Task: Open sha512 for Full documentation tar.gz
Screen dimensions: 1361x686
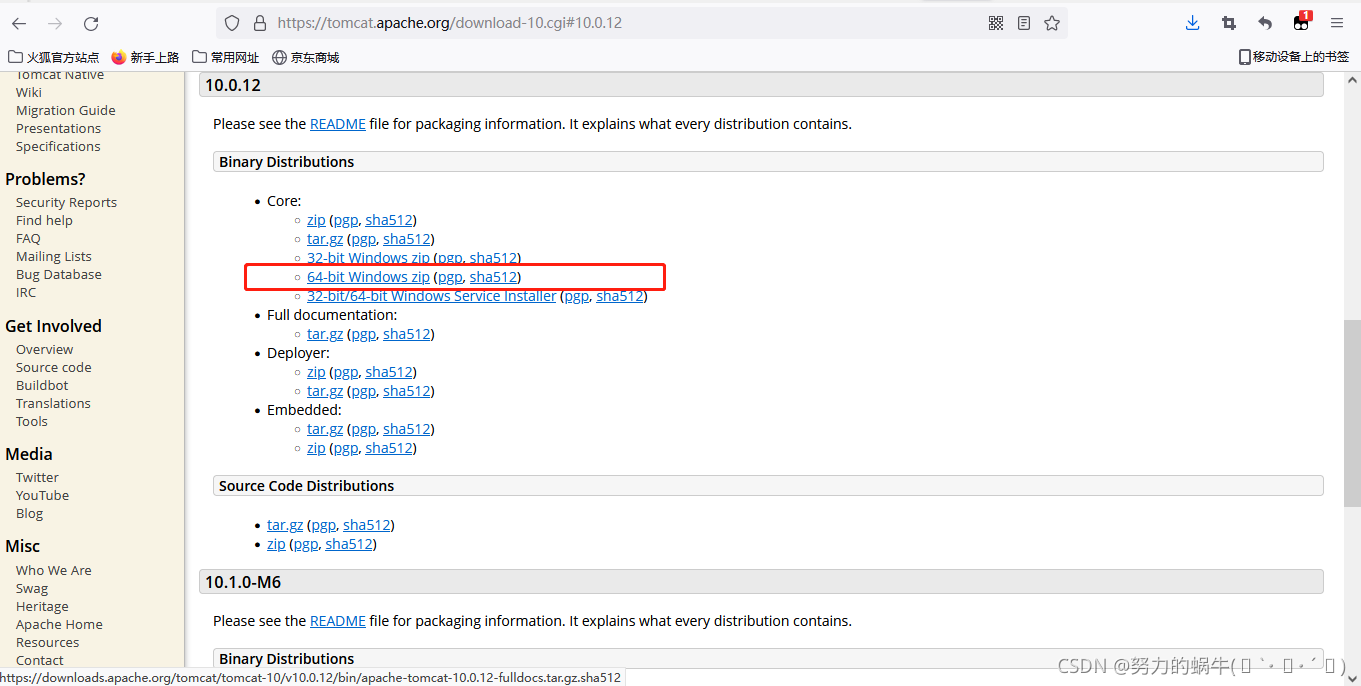Action: [x=406, y=334]
